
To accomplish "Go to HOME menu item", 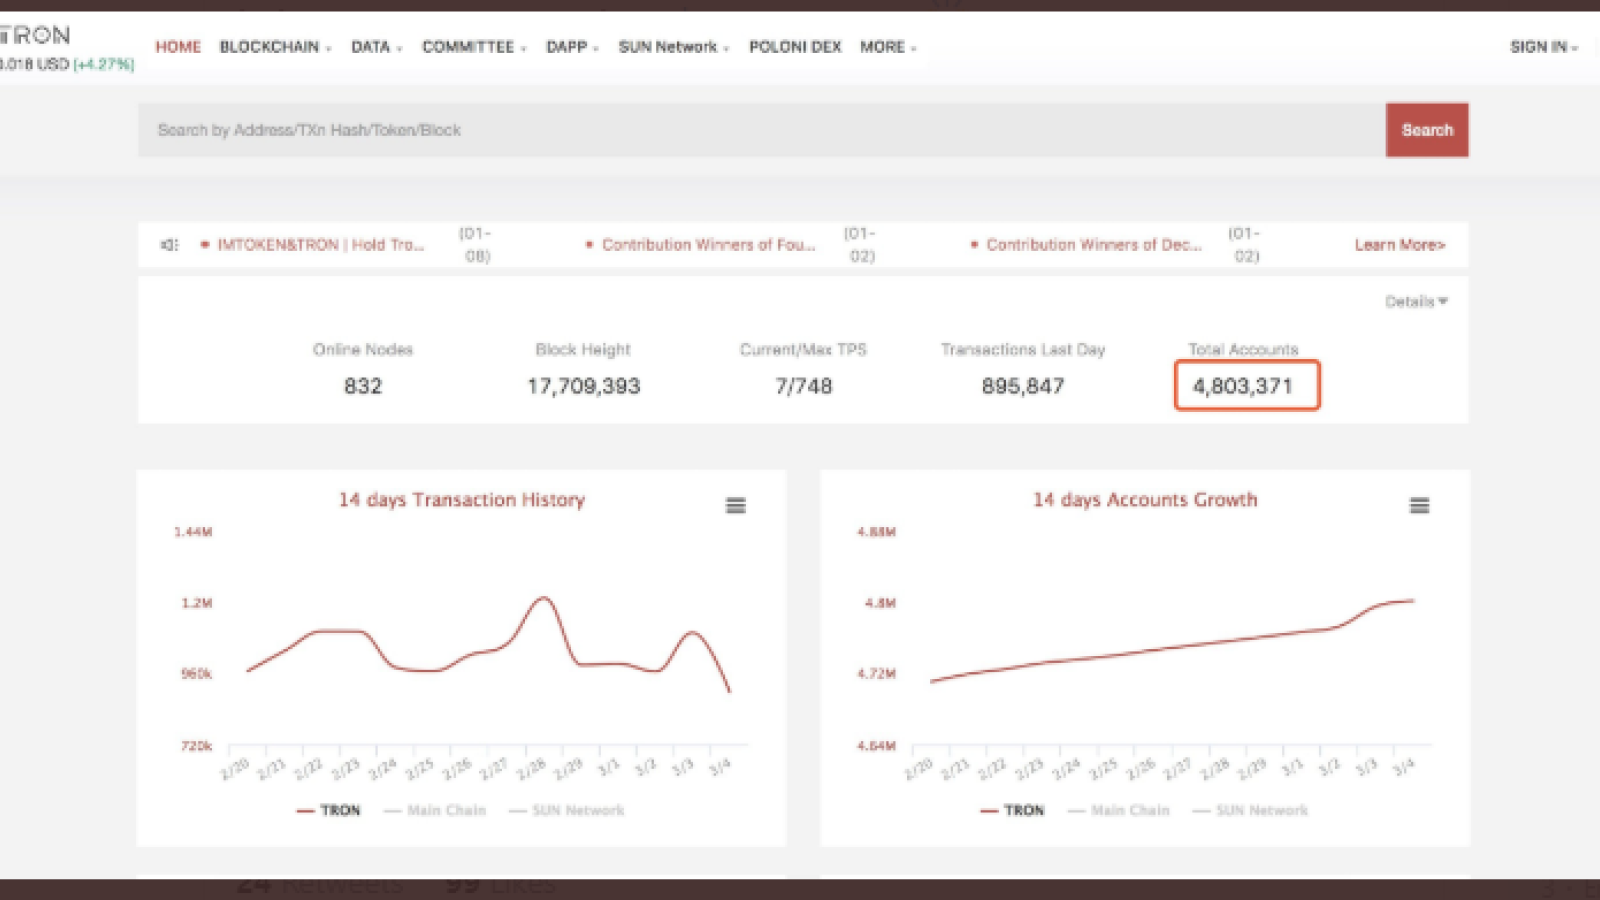I will pos(178,47).
